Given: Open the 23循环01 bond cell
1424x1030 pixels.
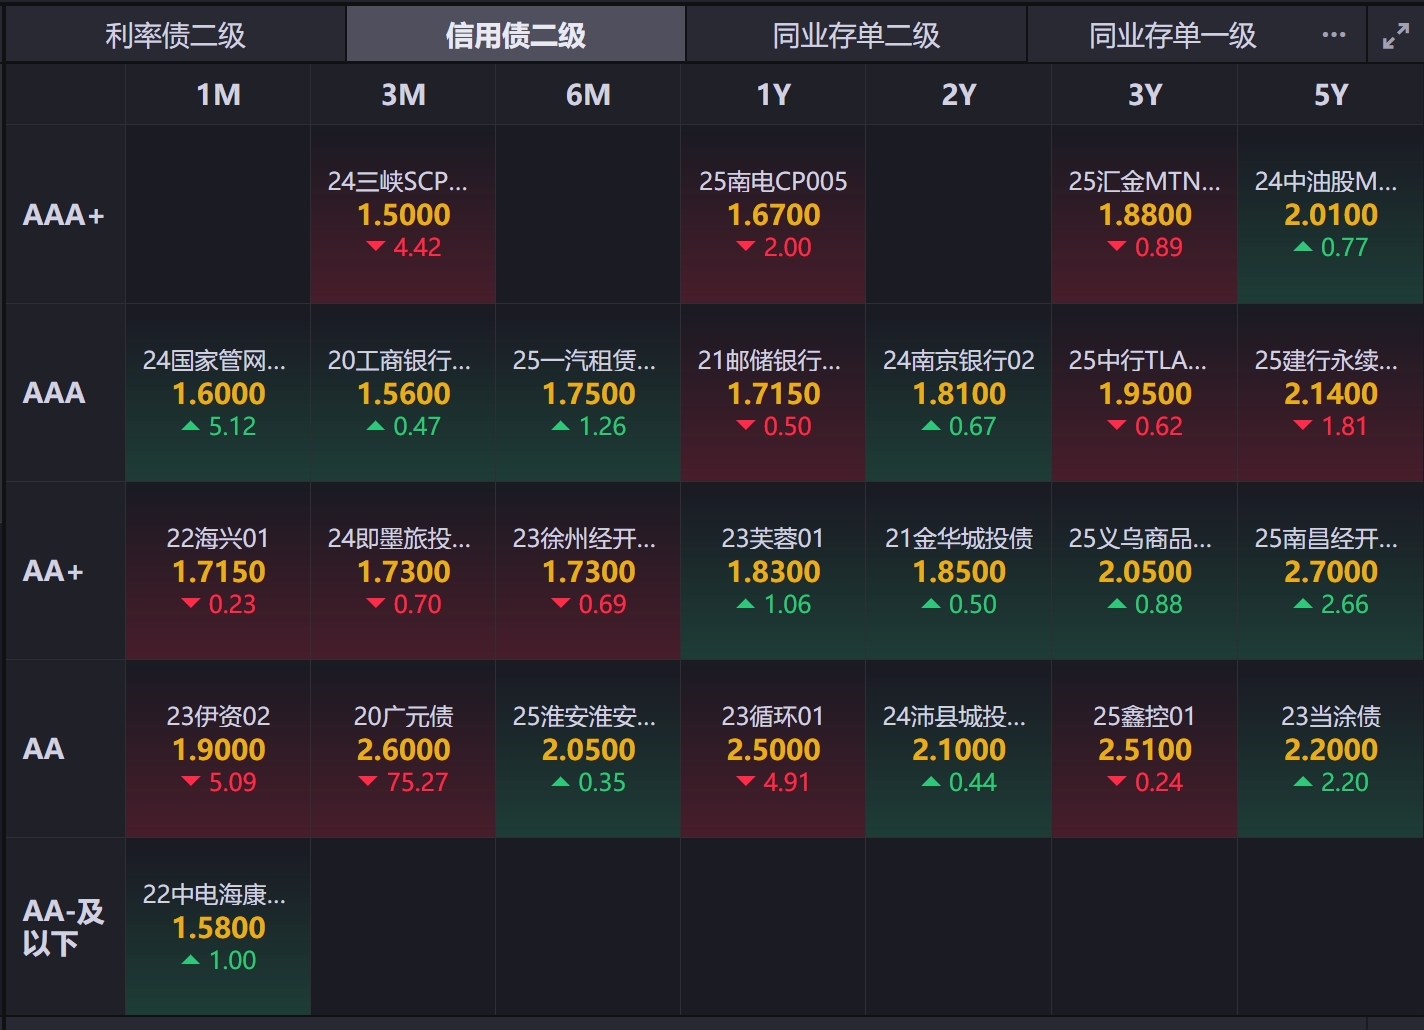Looking at the screenshot, I should point(773,749).
